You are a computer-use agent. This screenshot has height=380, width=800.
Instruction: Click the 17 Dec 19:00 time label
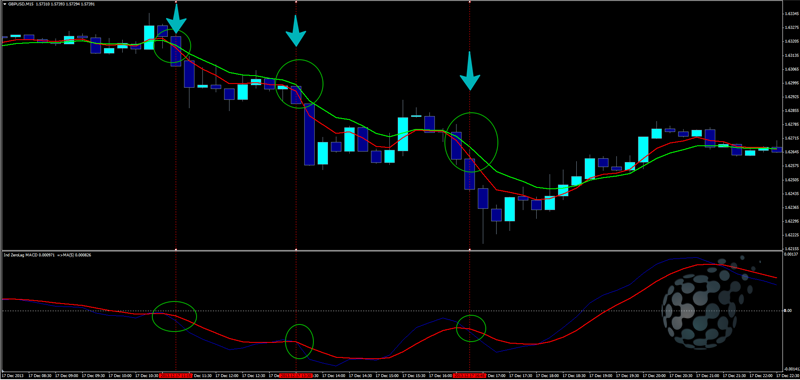[x=601, y=375]
